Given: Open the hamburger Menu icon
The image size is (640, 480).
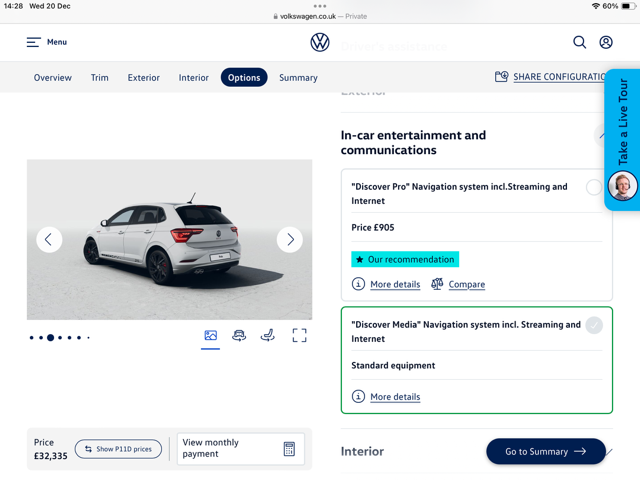Looking at the screenshot, I should [x=33, y=42].
